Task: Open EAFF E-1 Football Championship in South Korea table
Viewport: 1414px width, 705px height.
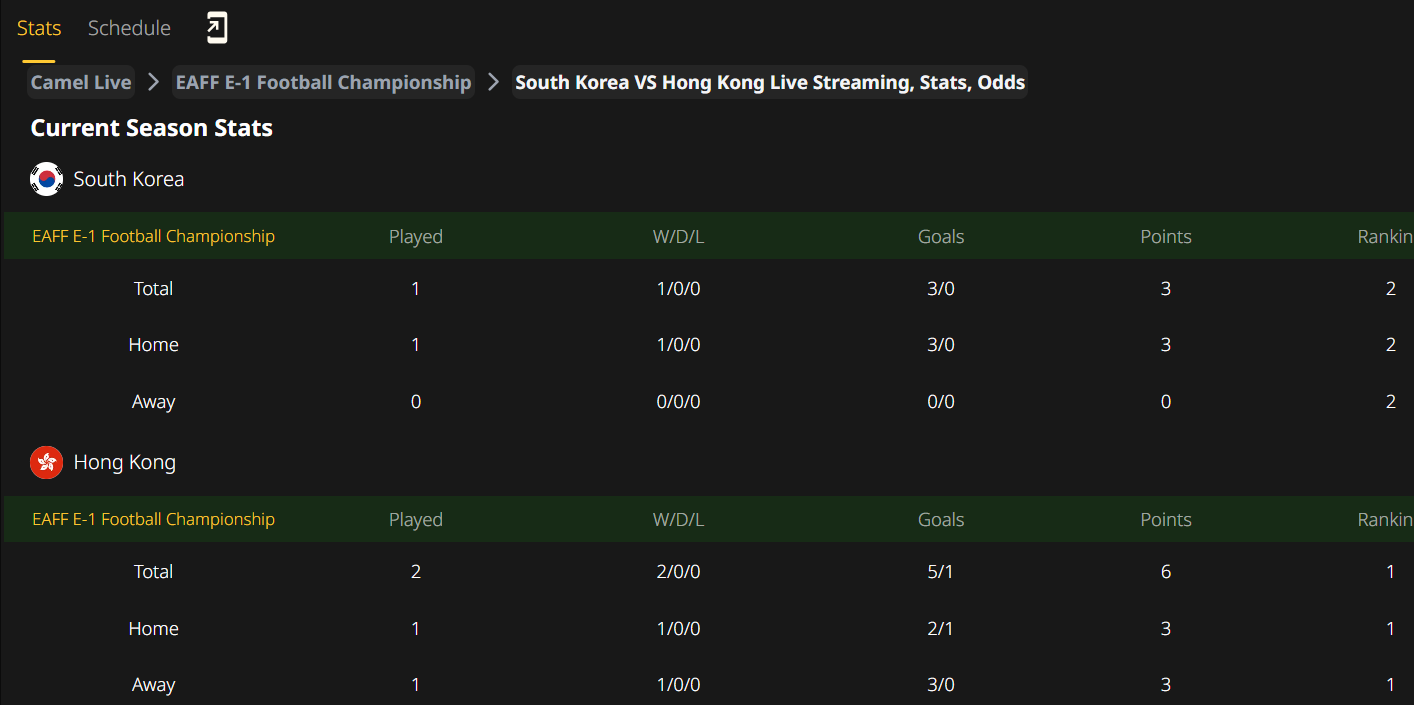Action: pyautogui.click(x=153, y=236)
